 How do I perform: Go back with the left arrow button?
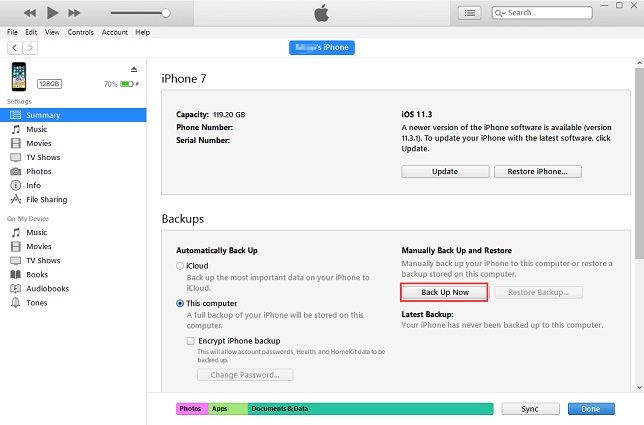[x=15, y=48]
